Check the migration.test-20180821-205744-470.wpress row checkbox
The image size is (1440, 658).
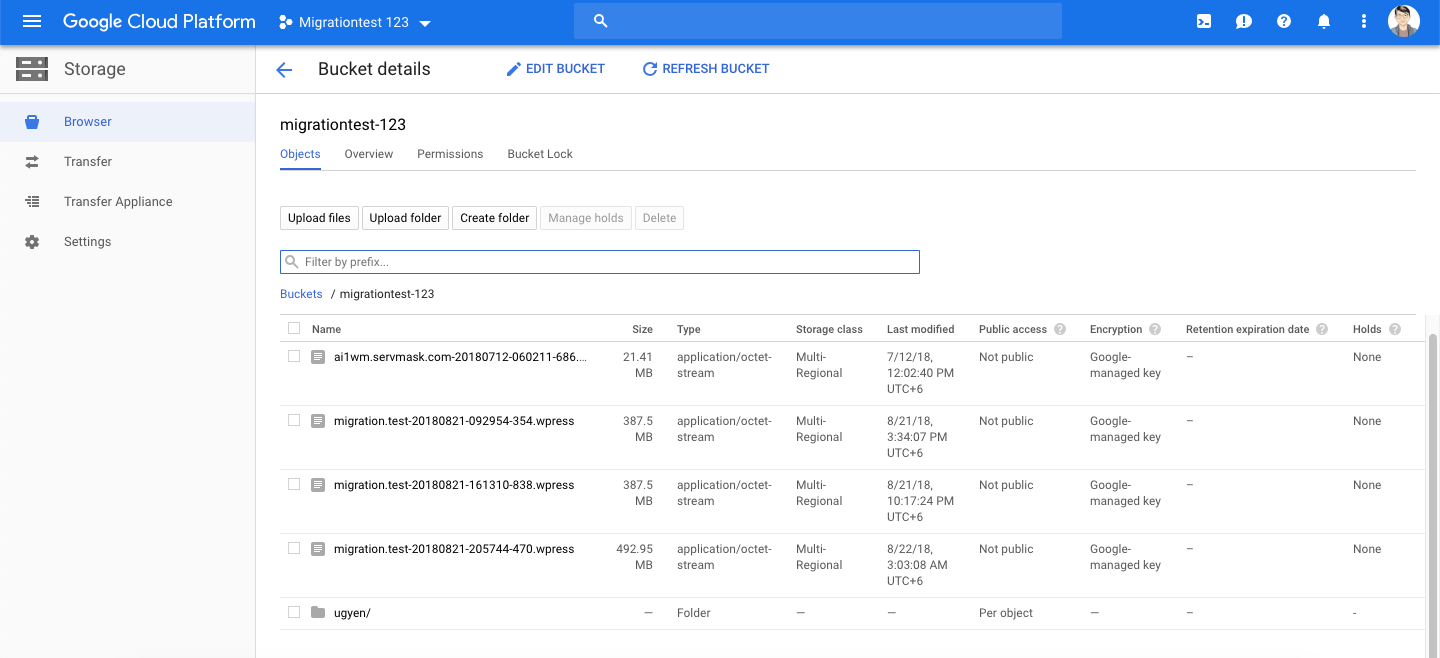[294, 548]
